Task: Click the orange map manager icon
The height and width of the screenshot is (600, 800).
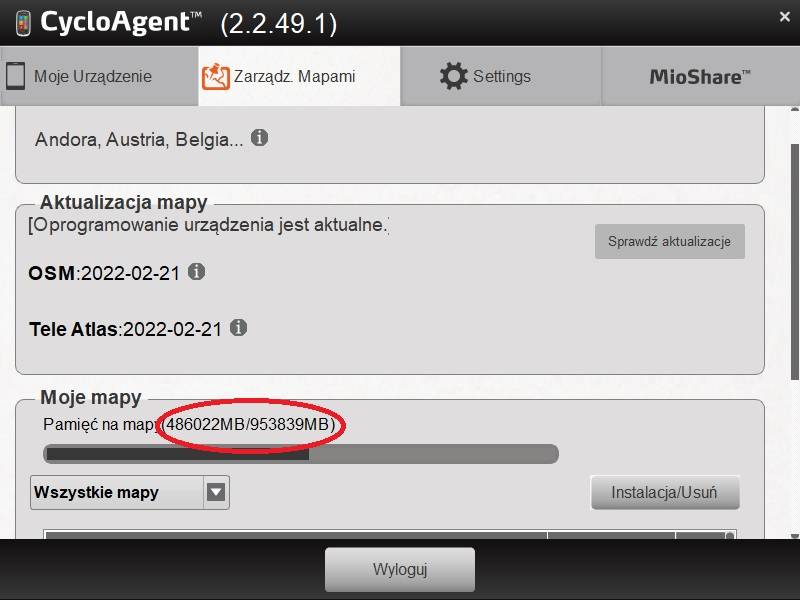Action: click(215, 77)
